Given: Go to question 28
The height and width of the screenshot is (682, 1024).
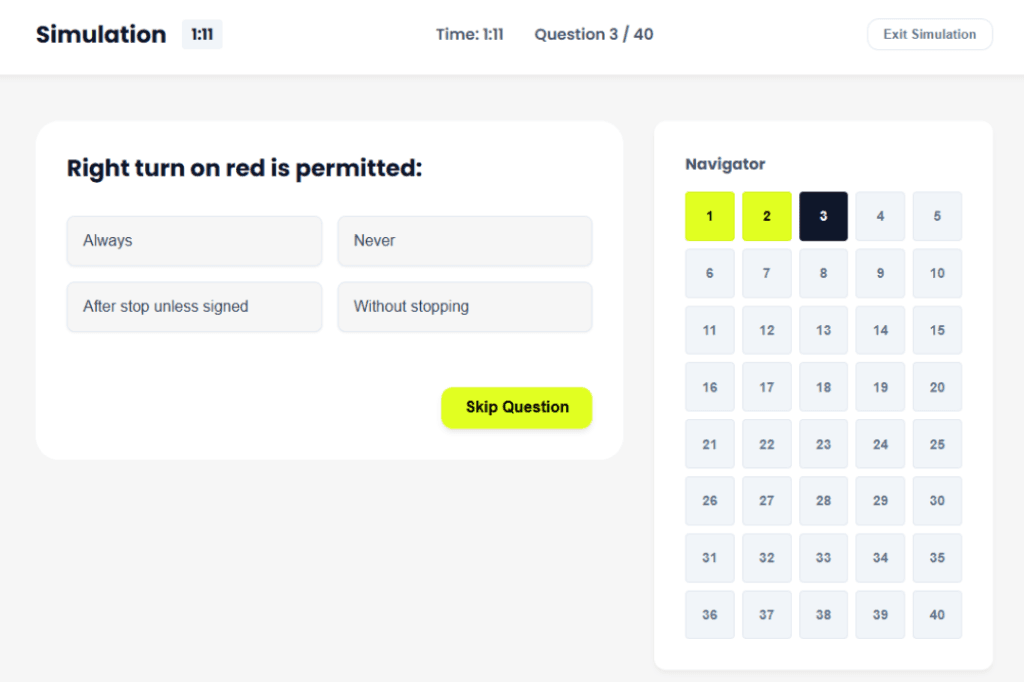Looking at the screenshot, I should tap(824, 501).
